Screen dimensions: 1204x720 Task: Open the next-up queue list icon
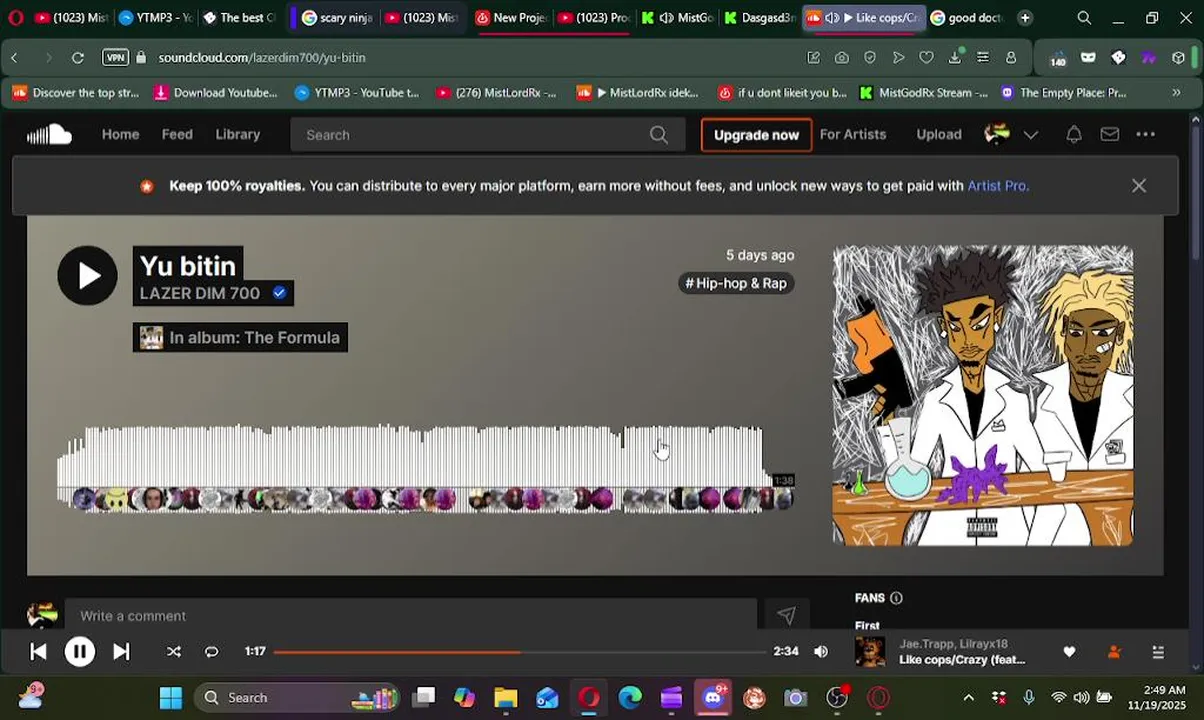tap(1158, 652)
